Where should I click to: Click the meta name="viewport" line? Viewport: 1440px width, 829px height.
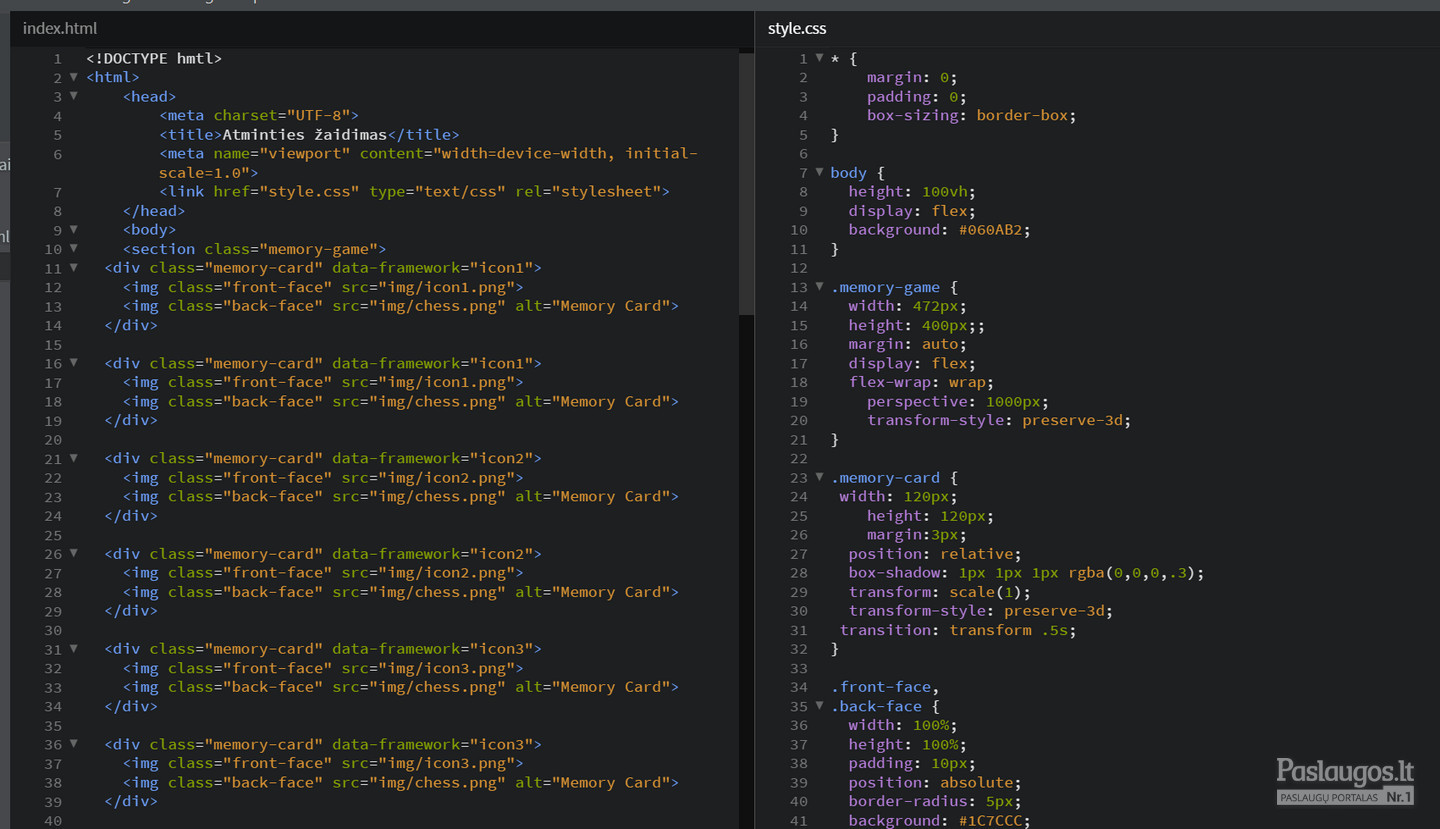tap(428, 163)
